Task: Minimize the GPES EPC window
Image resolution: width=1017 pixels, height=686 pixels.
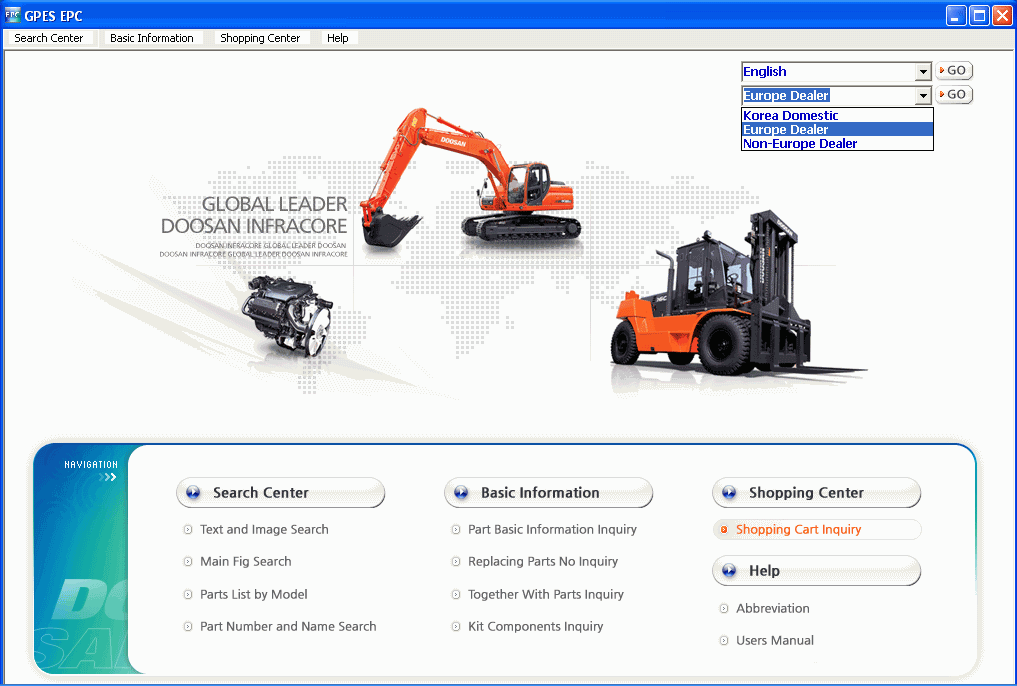Action: (956, 16)
